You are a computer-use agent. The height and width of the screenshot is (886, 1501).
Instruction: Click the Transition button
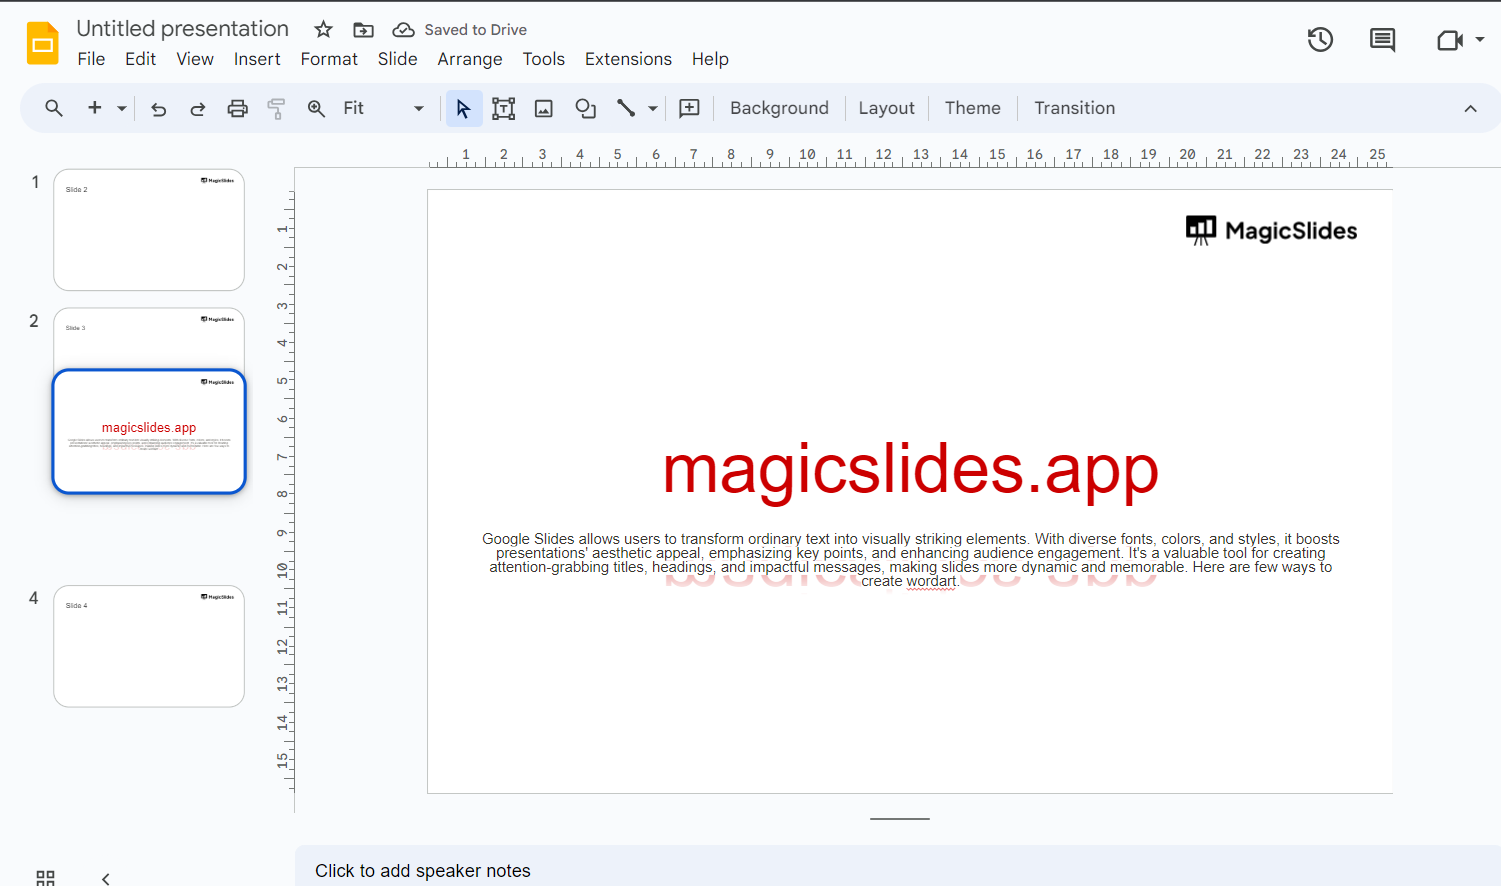1074,108
